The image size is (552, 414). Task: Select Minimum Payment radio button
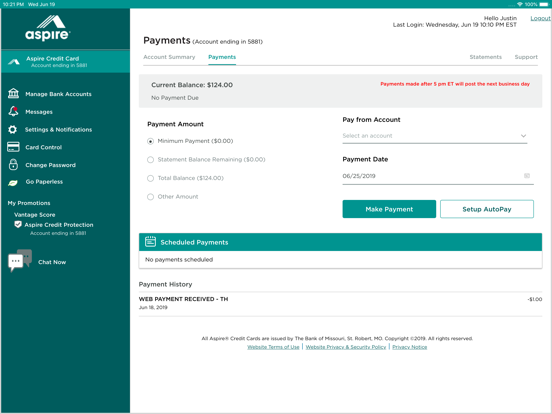pos(150,141)
